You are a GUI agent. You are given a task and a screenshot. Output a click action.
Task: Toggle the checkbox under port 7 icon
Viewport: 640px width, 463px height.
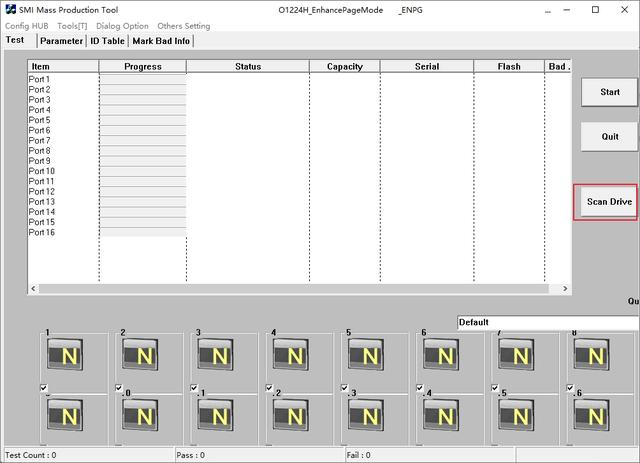click(495, 387)
